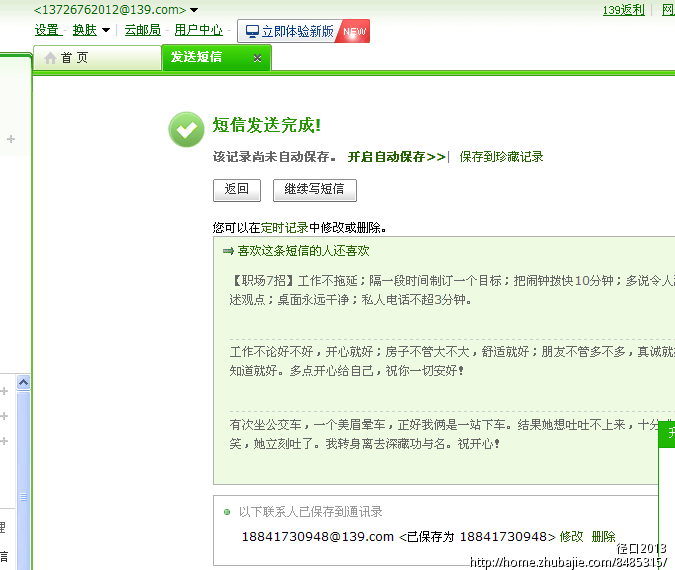Click the 18841730948@139.com contact text

pyautogui.click(x=318, y=536)
